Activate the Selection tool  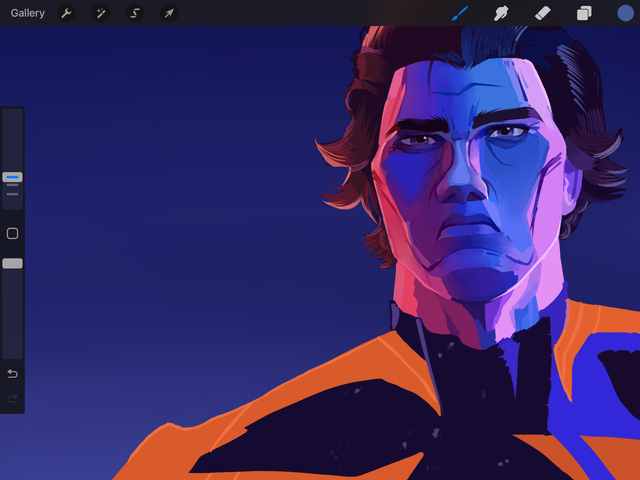(135, 13)
